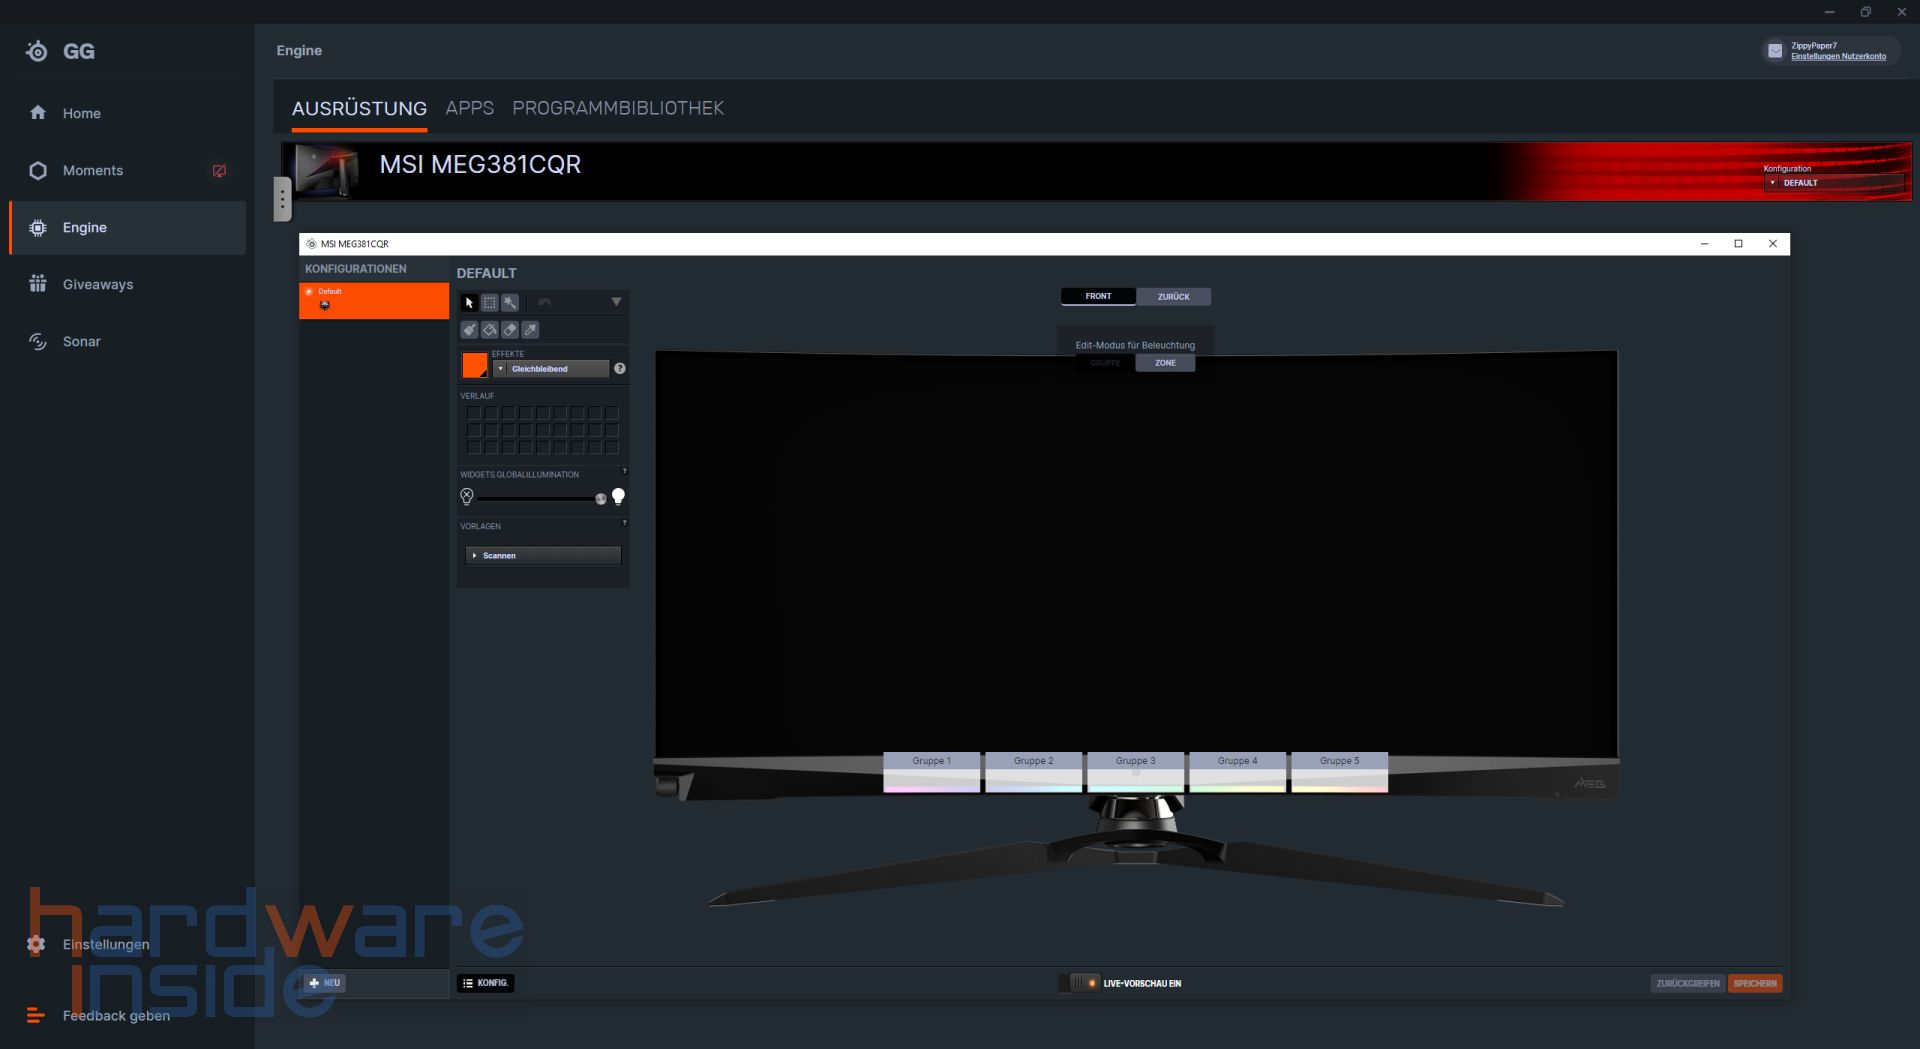This screenshot has height=1049, width=1920.
Task: Click the Undo arrow icon
Action: click(544, 303)
